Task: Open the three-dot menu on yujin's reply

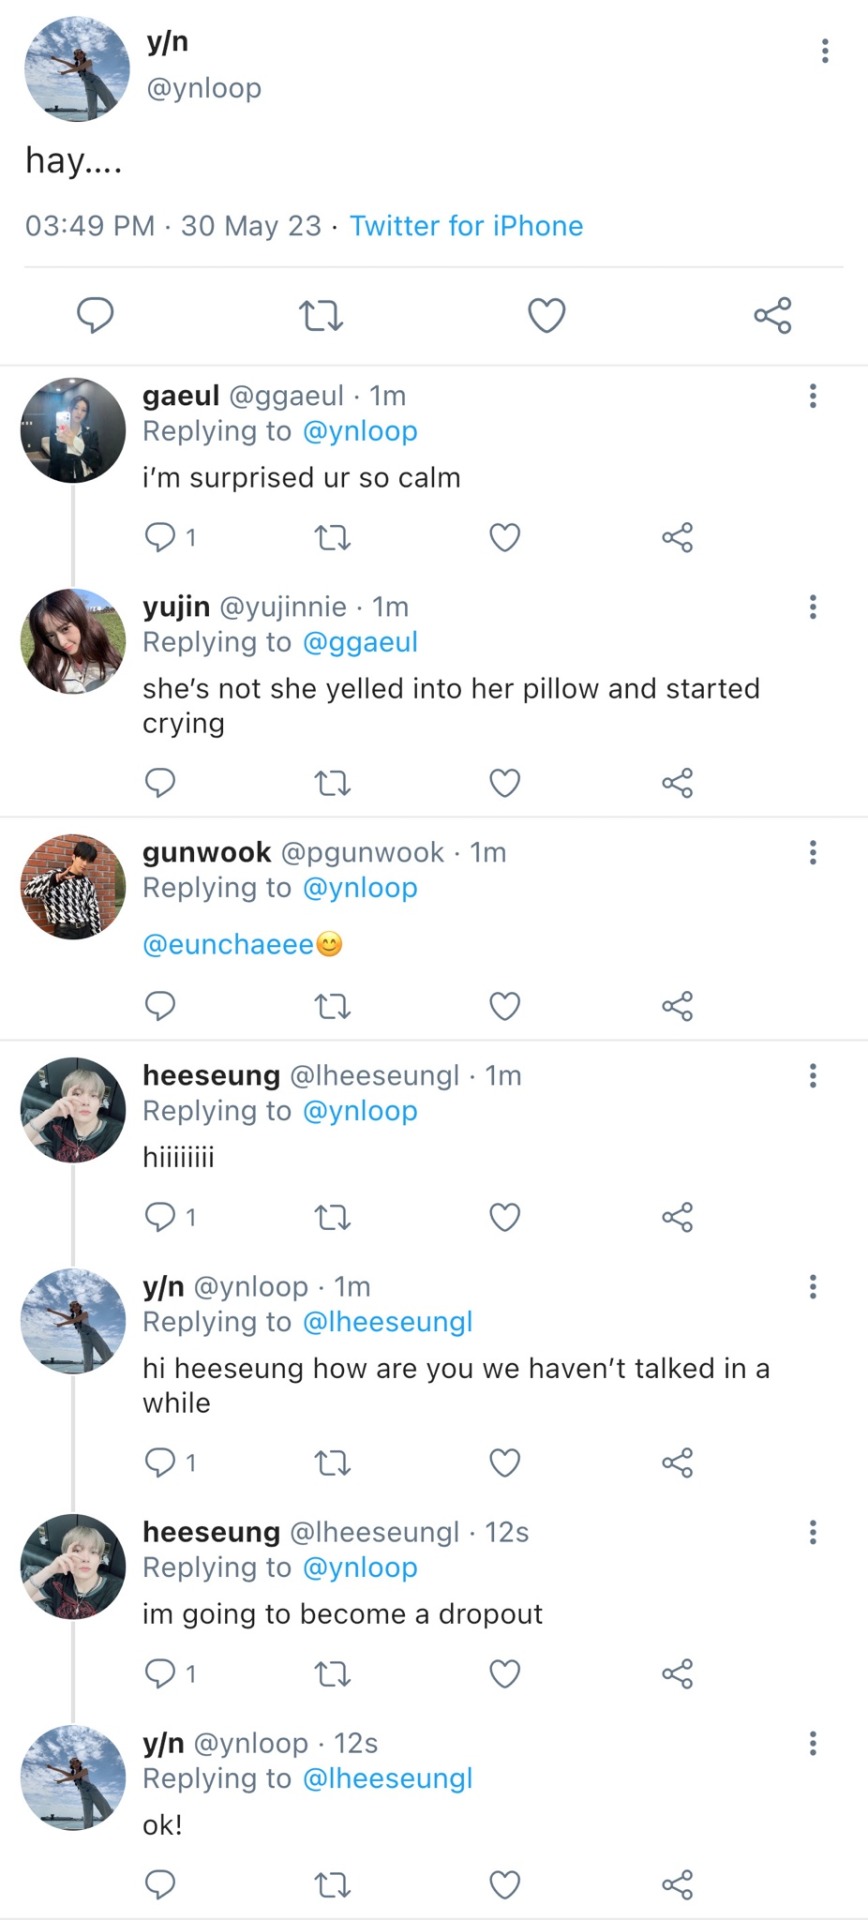Action: (812, 607)
